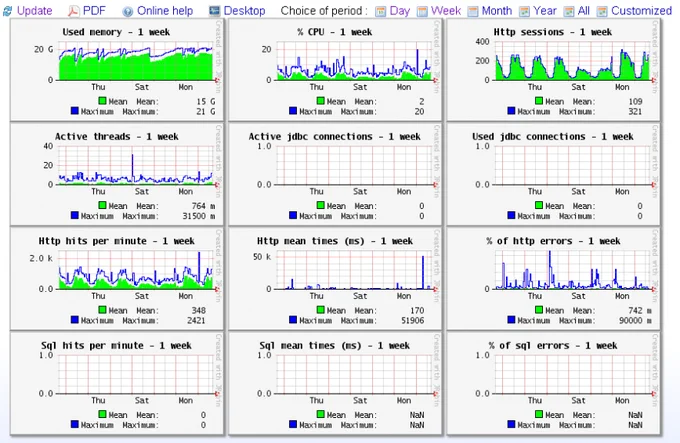Click the All period calendar icon
Viewport: 680px width, 443px height.
(x=569, y=11)
